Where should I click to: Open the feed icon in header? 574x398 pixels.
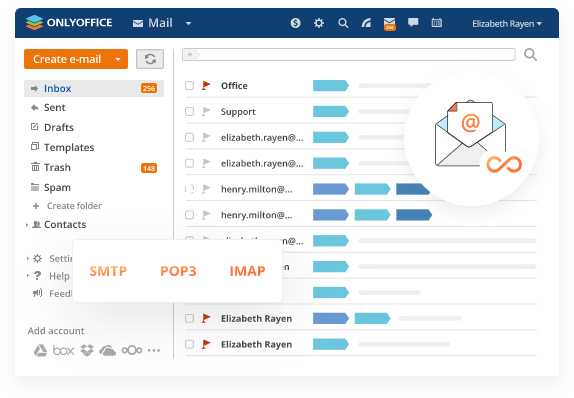tap(366, 23)
